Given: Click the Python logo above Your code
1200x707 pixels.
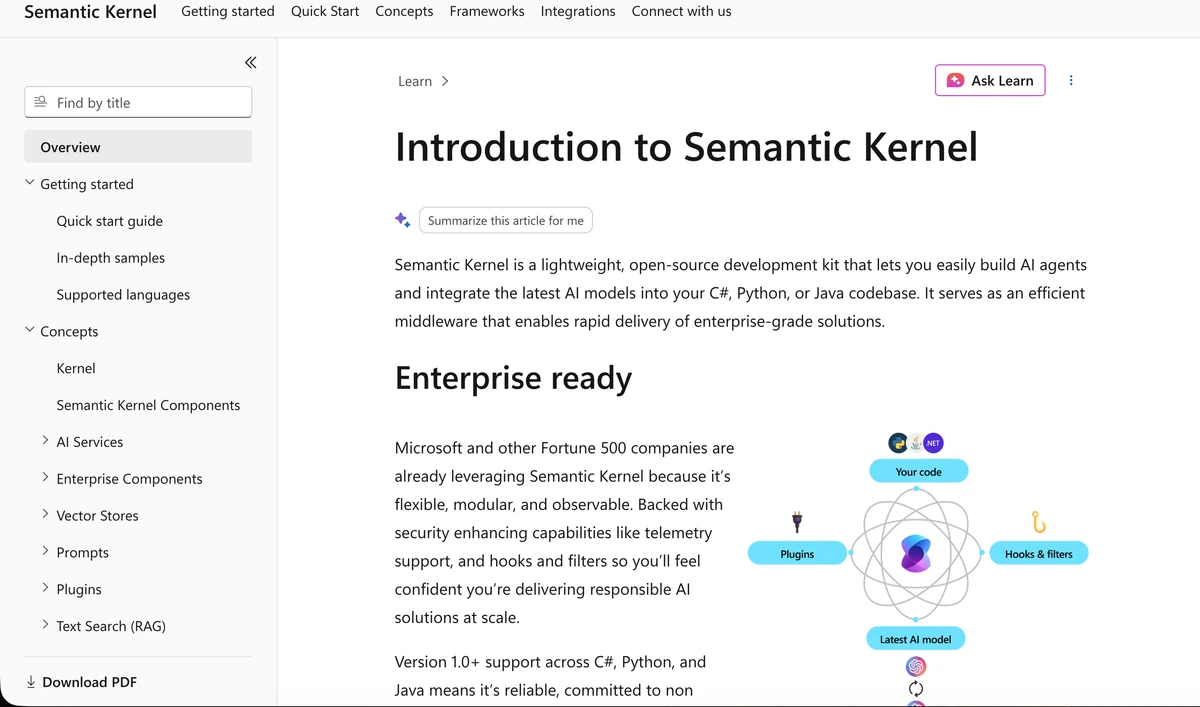Looking at the screenshot, I should 898,443.
